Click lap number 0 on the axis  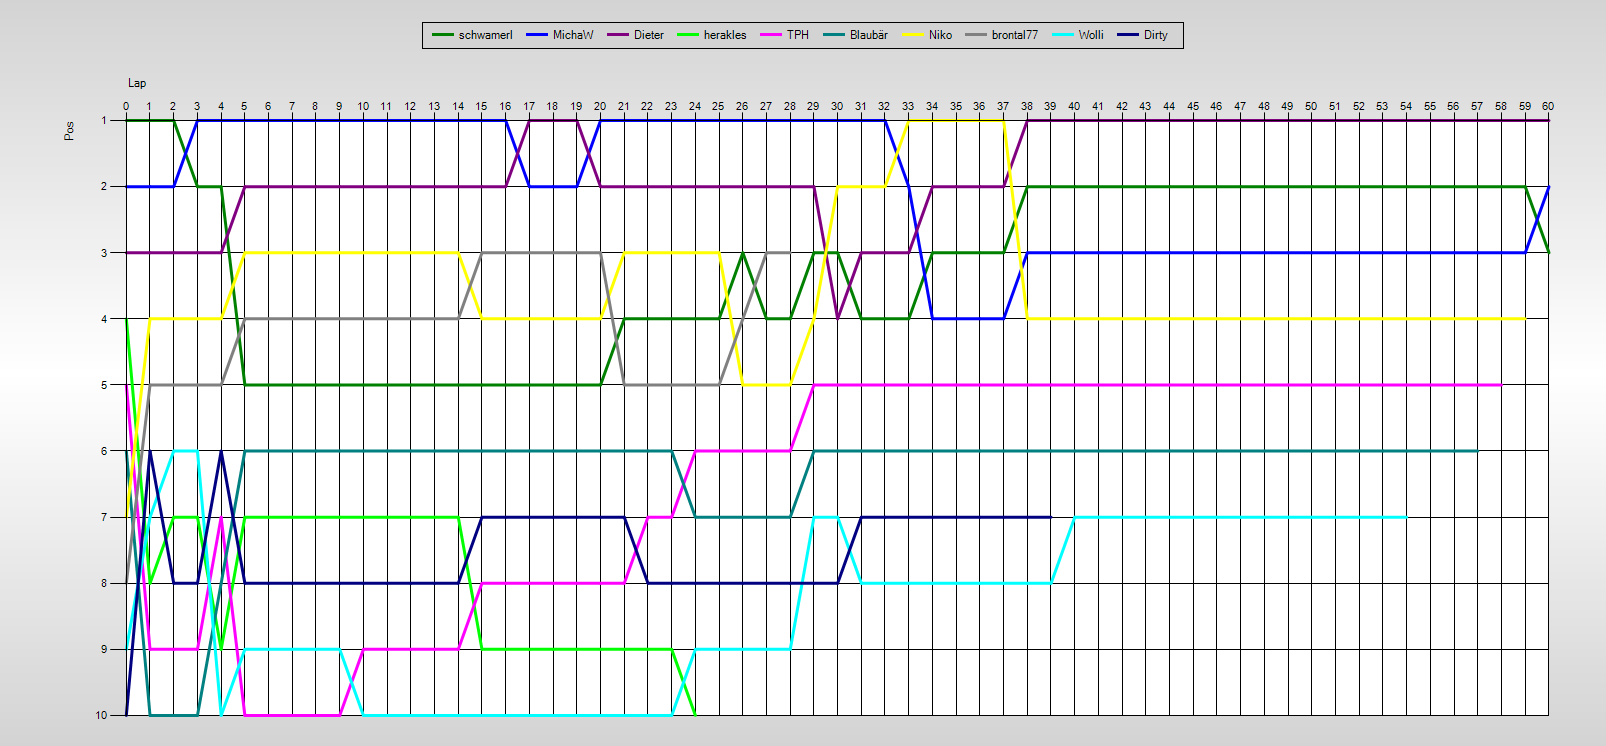pos(126,106)
